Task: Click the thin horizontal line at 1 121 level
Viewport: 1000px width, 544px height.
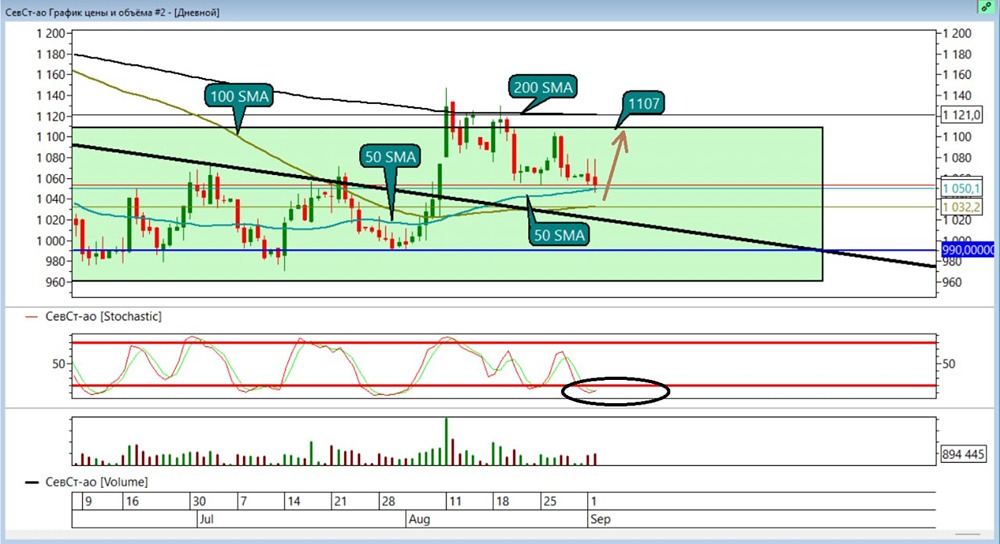Action: click(x=504, y=115)
